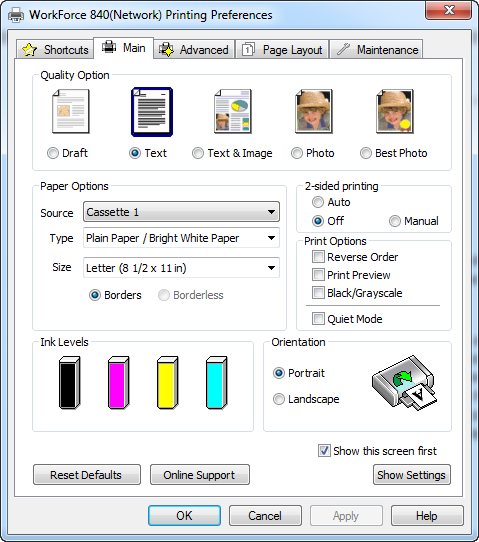This screenshot has width=479, height=542.
Task: Select Landscape orientation
Action: pos(279,399)
